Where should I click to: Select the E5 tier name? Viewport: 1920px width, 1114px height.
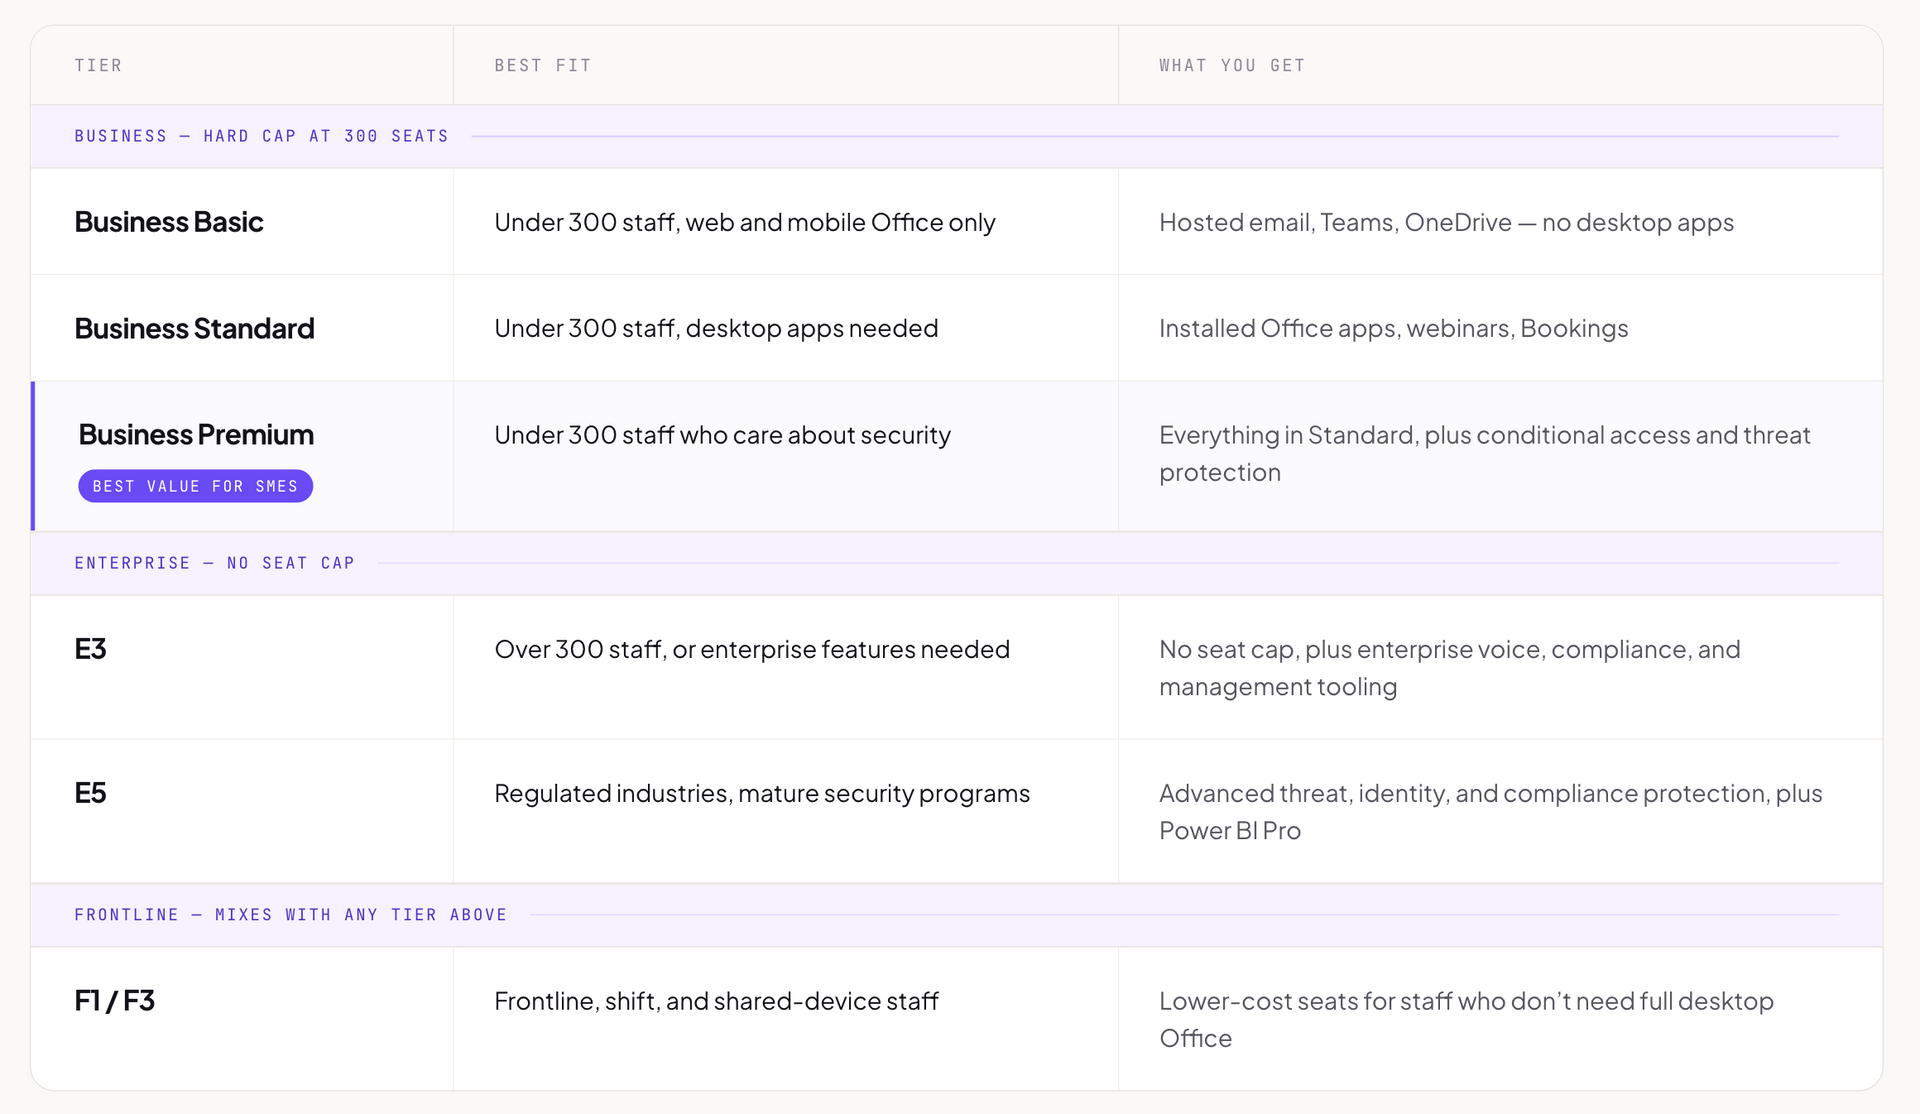tap(90, 793)
